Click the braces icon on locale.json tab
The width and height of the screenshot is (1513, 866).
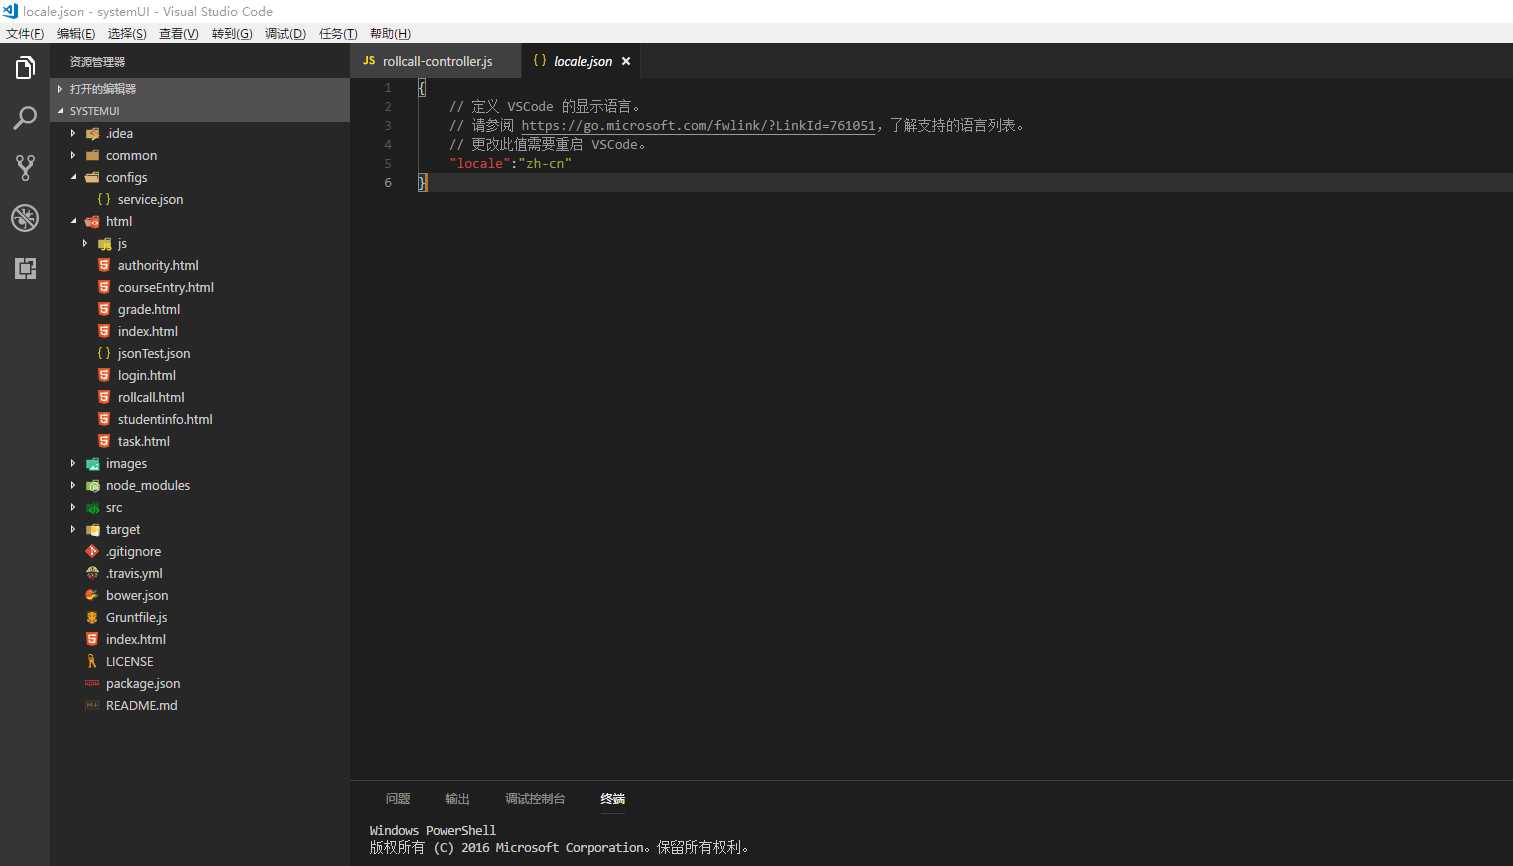coord(540,61)
